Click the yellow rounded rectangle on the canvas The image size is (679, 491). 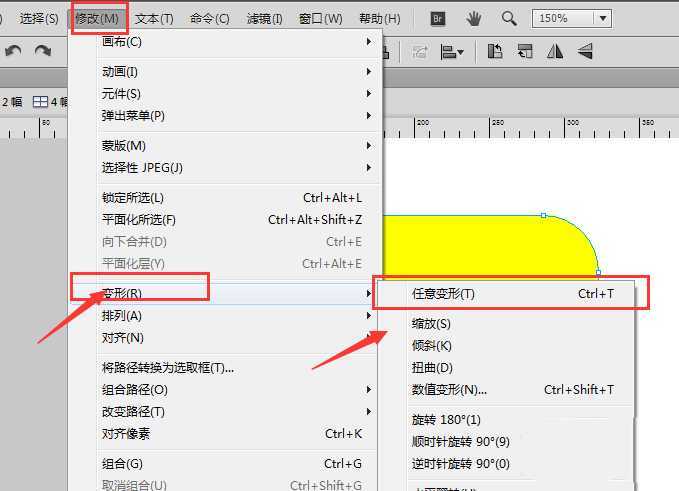[480, 246]
